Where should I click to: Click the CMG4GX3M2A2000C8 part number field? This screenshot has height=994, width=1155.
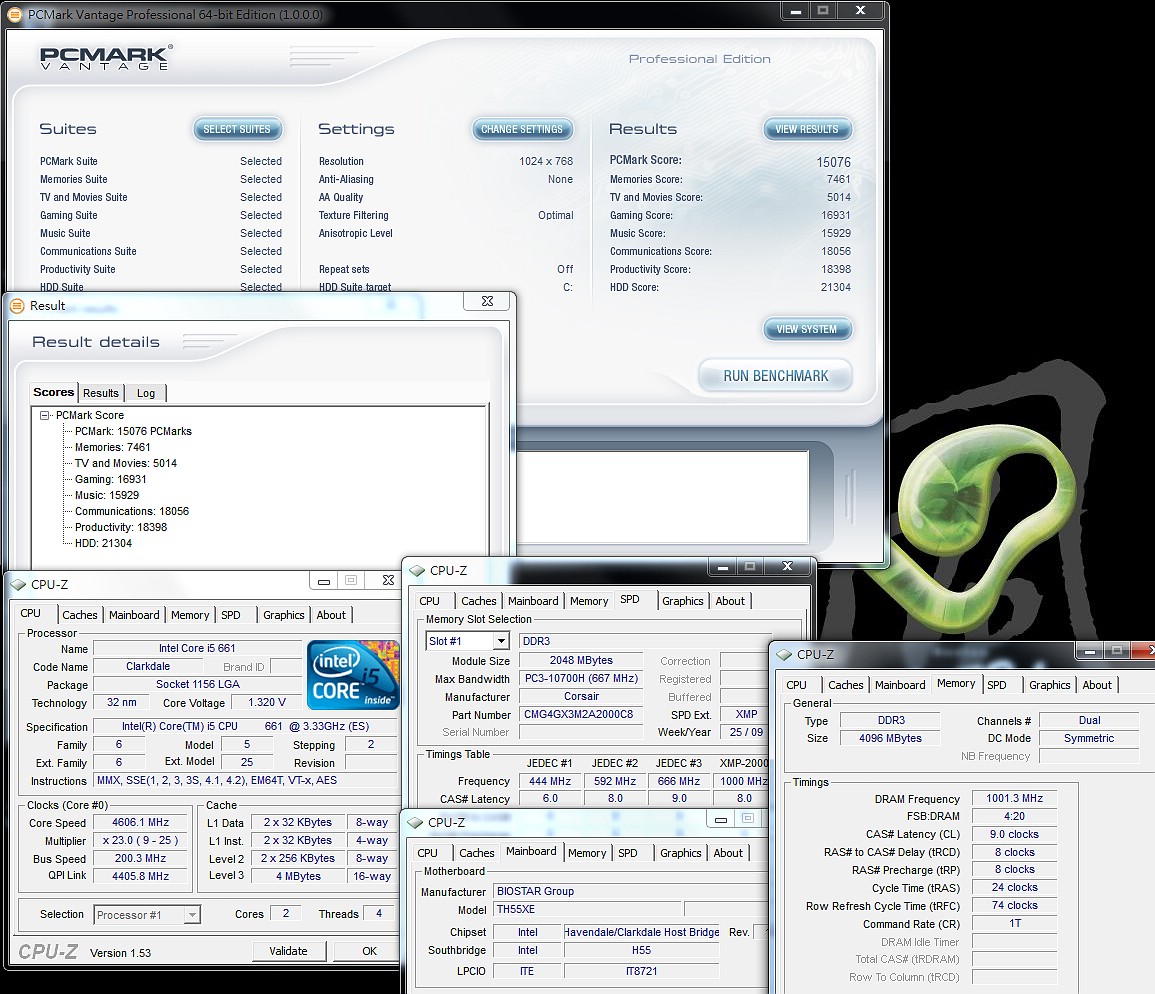(579, 714)
